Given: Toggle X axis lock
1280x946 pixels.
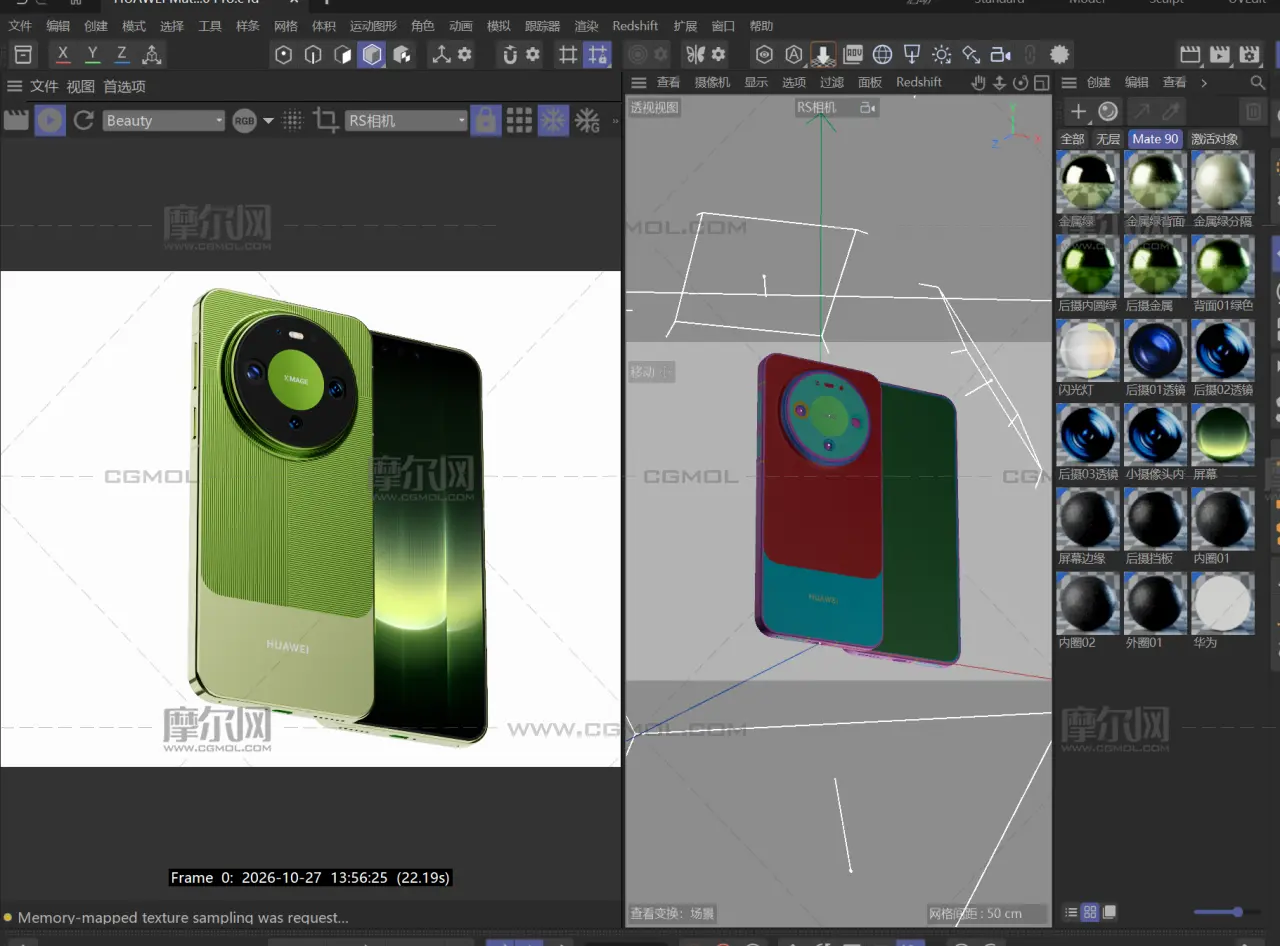Looking at the screenshot, I should (63, 55).
